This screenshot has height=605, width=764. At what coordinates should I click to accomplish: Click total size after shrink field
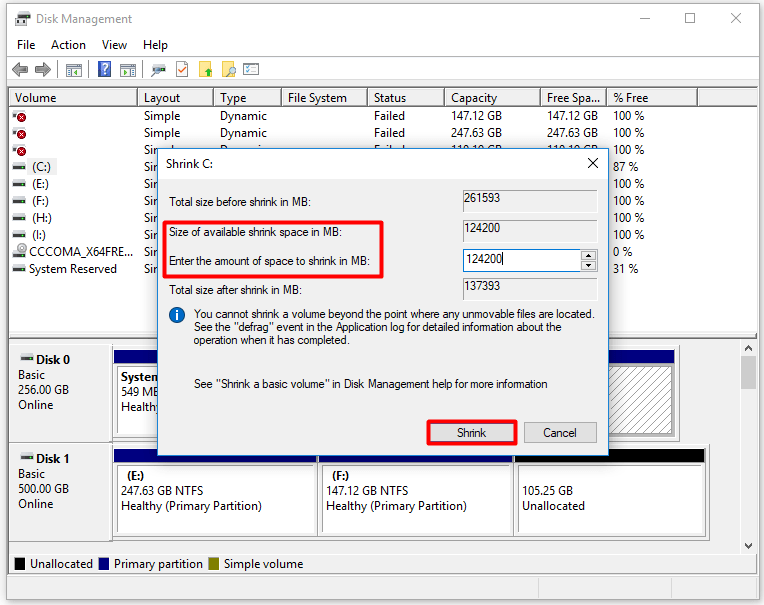click(530, 289)
